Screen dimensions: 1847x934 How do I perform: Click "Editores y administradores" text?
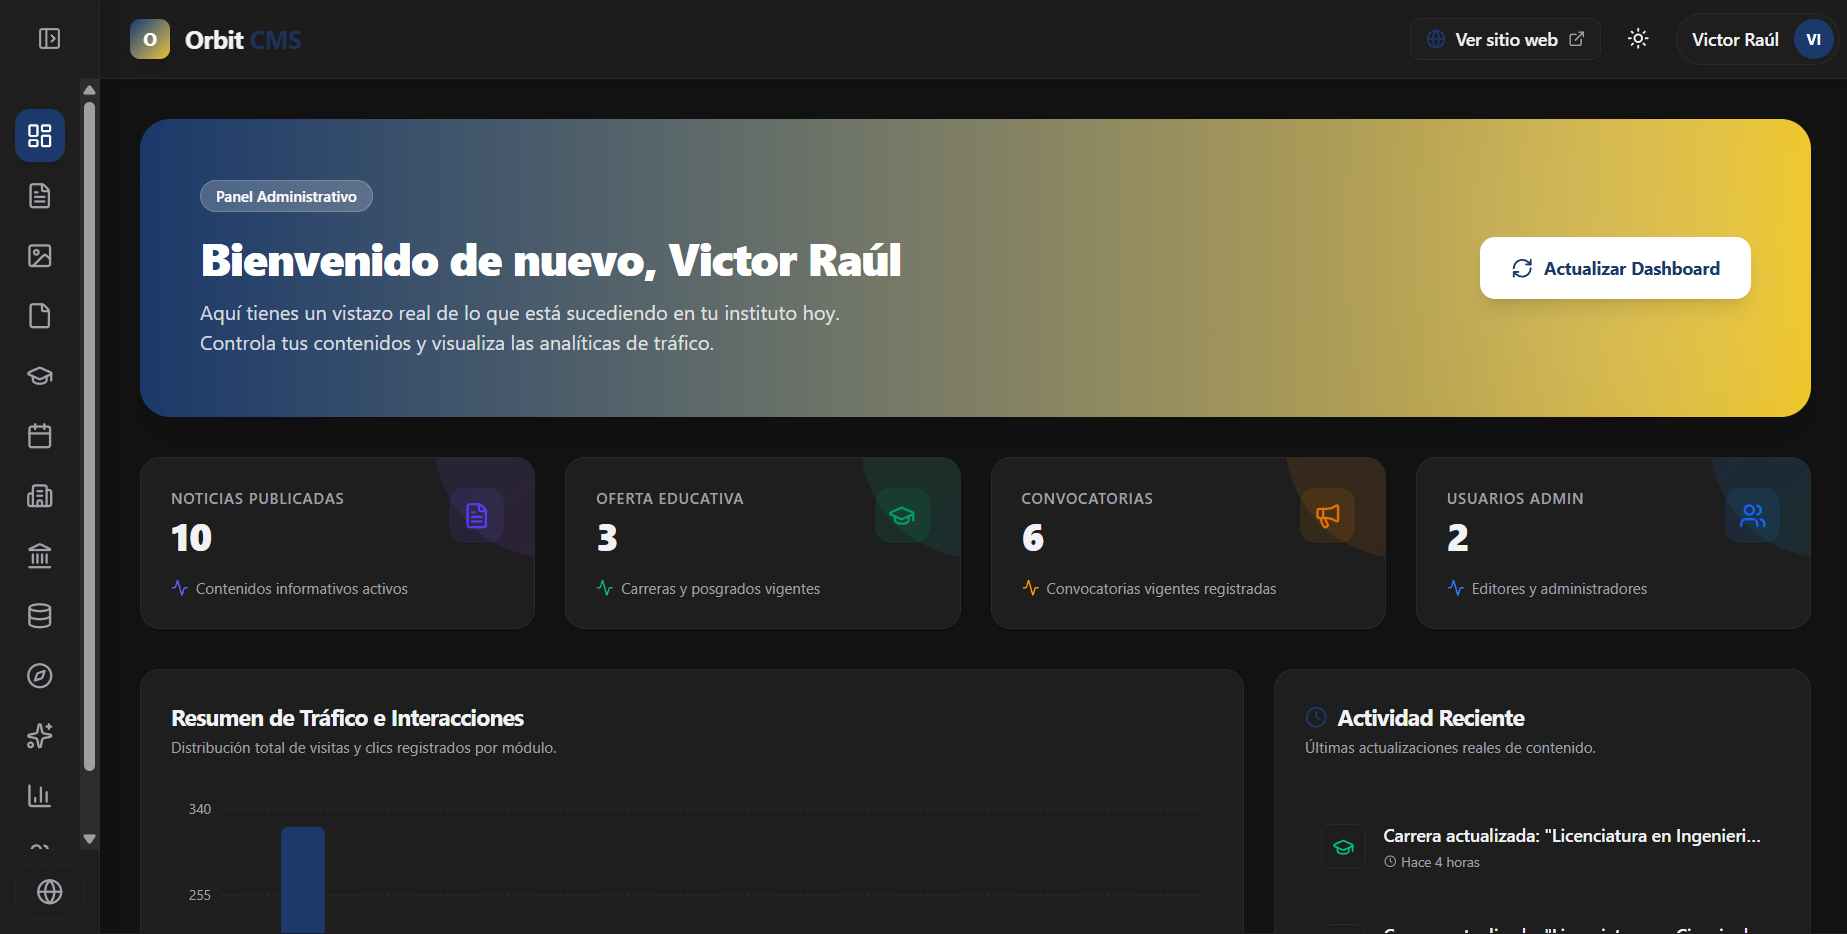tap(1559, 589)
